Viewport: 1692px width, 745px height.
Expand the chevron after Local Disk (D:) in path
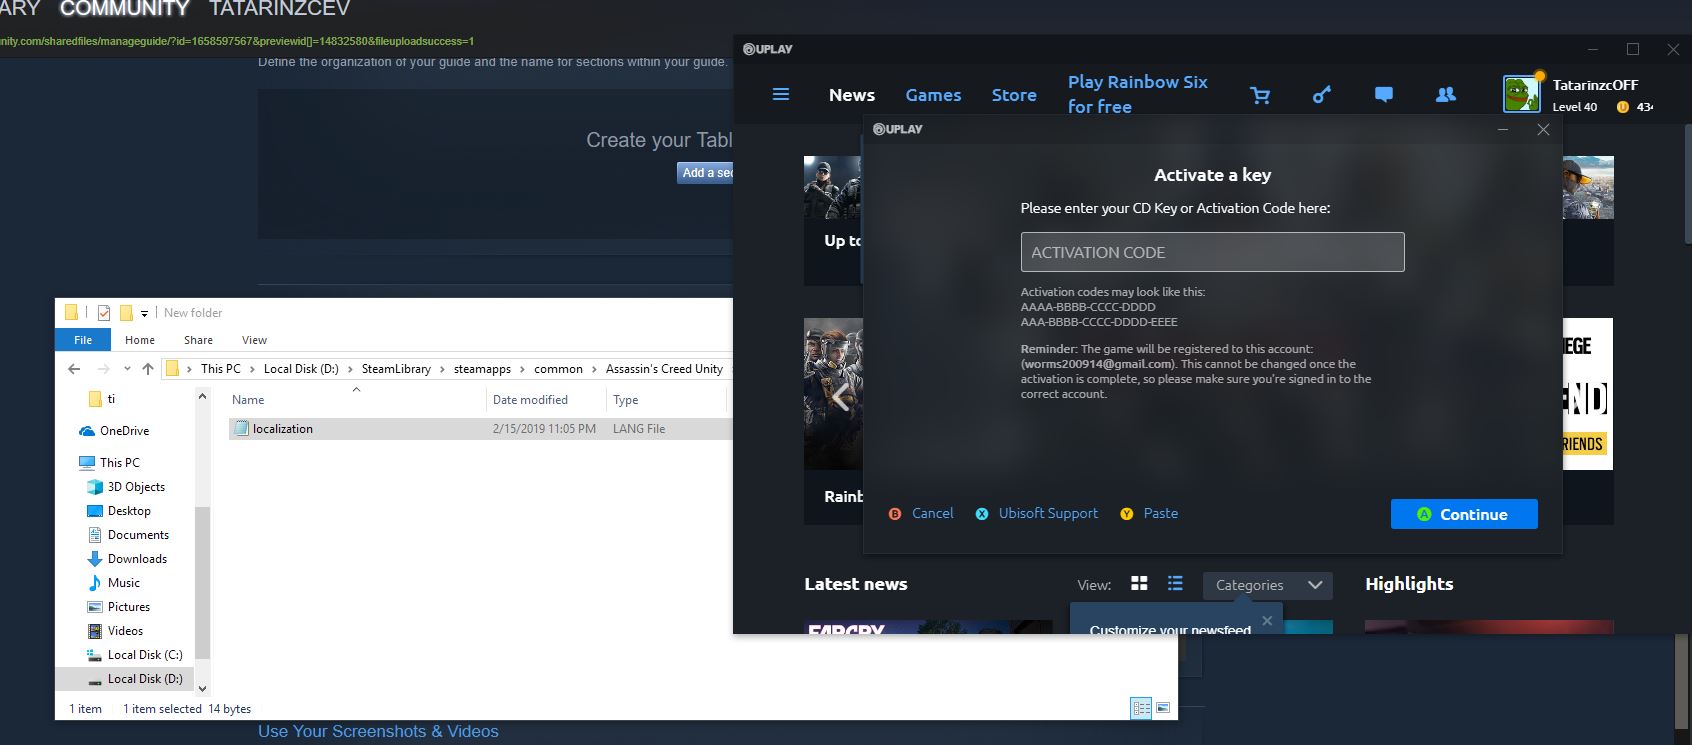click(x=350, y=369)
